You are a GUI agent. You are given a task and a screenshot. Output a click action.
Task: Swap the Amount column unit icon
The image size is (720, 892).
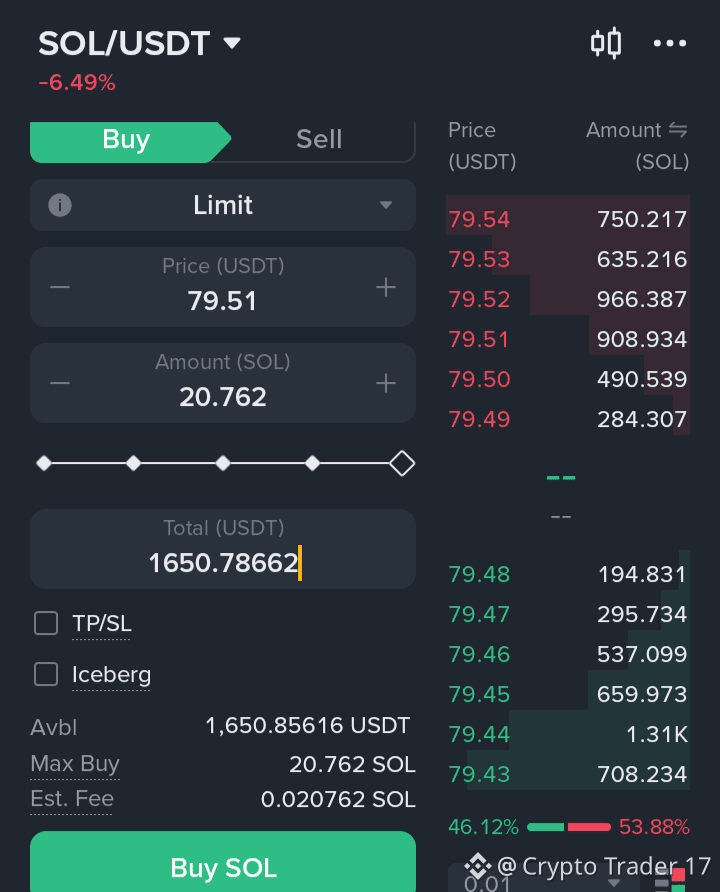[x=678, y=130]
